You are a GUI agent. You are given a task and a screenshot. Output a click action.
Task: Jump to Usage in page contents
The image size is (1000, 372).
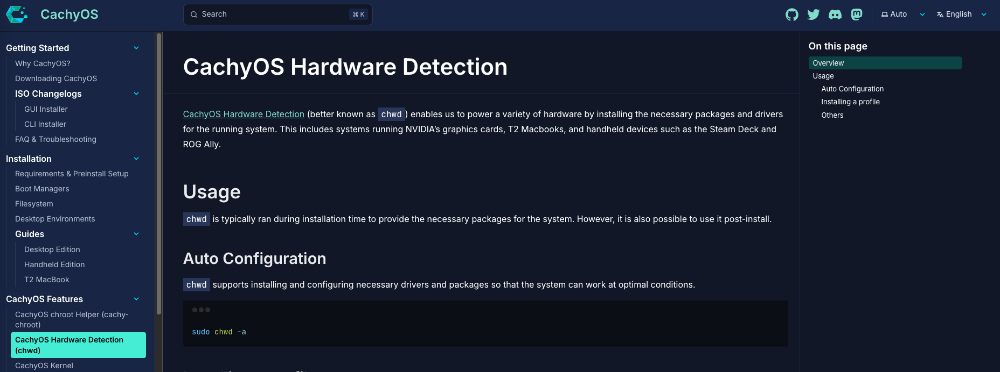pyautogui.click(x=823, y=76)
